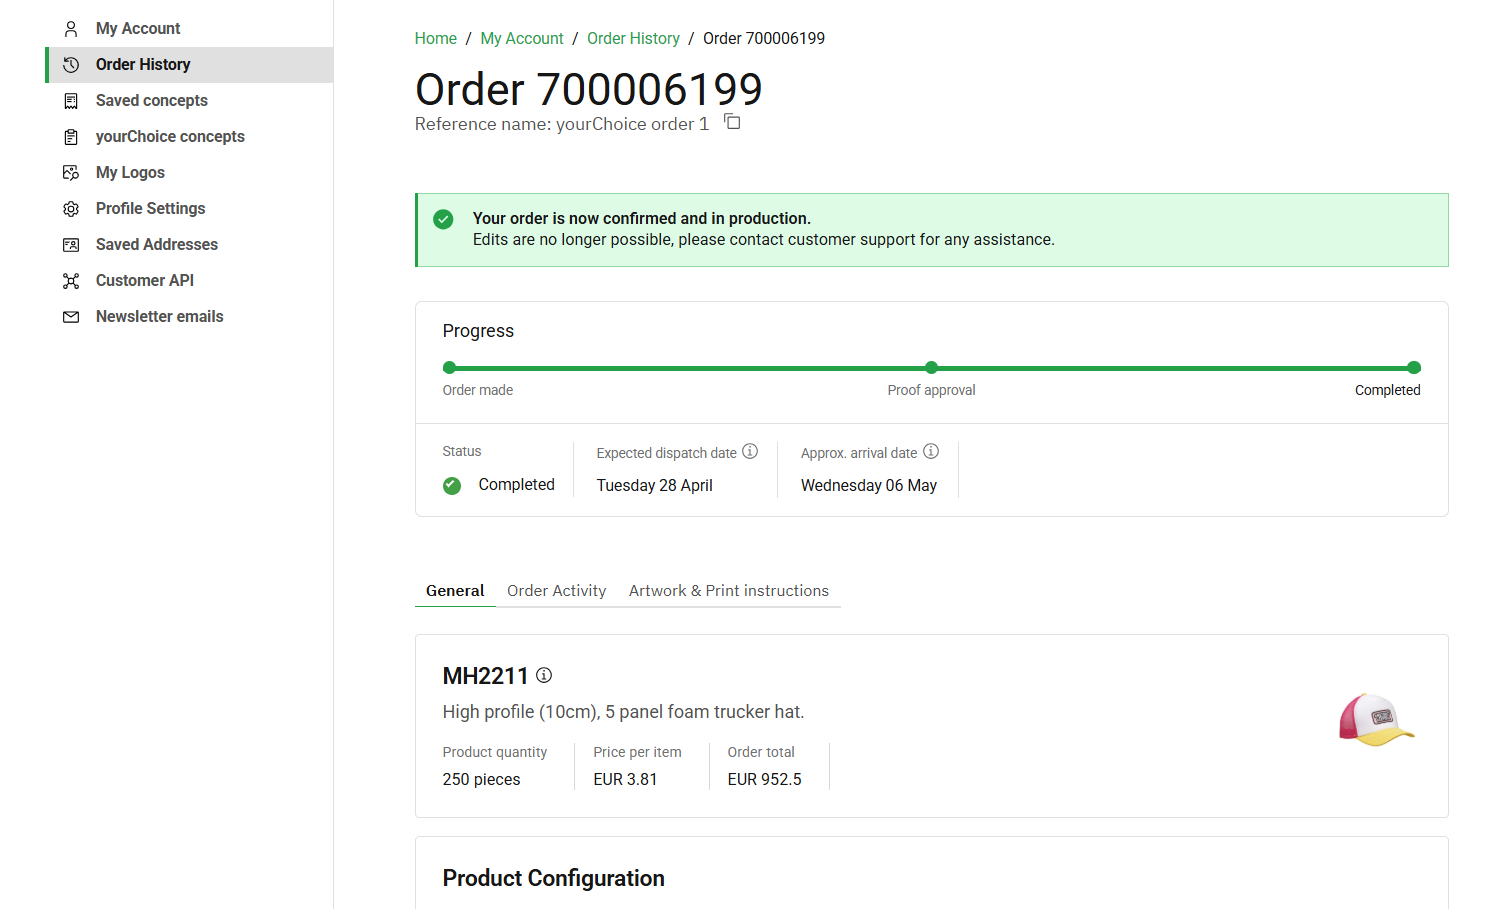Open Saved Addresses section

tap(156, 244)
